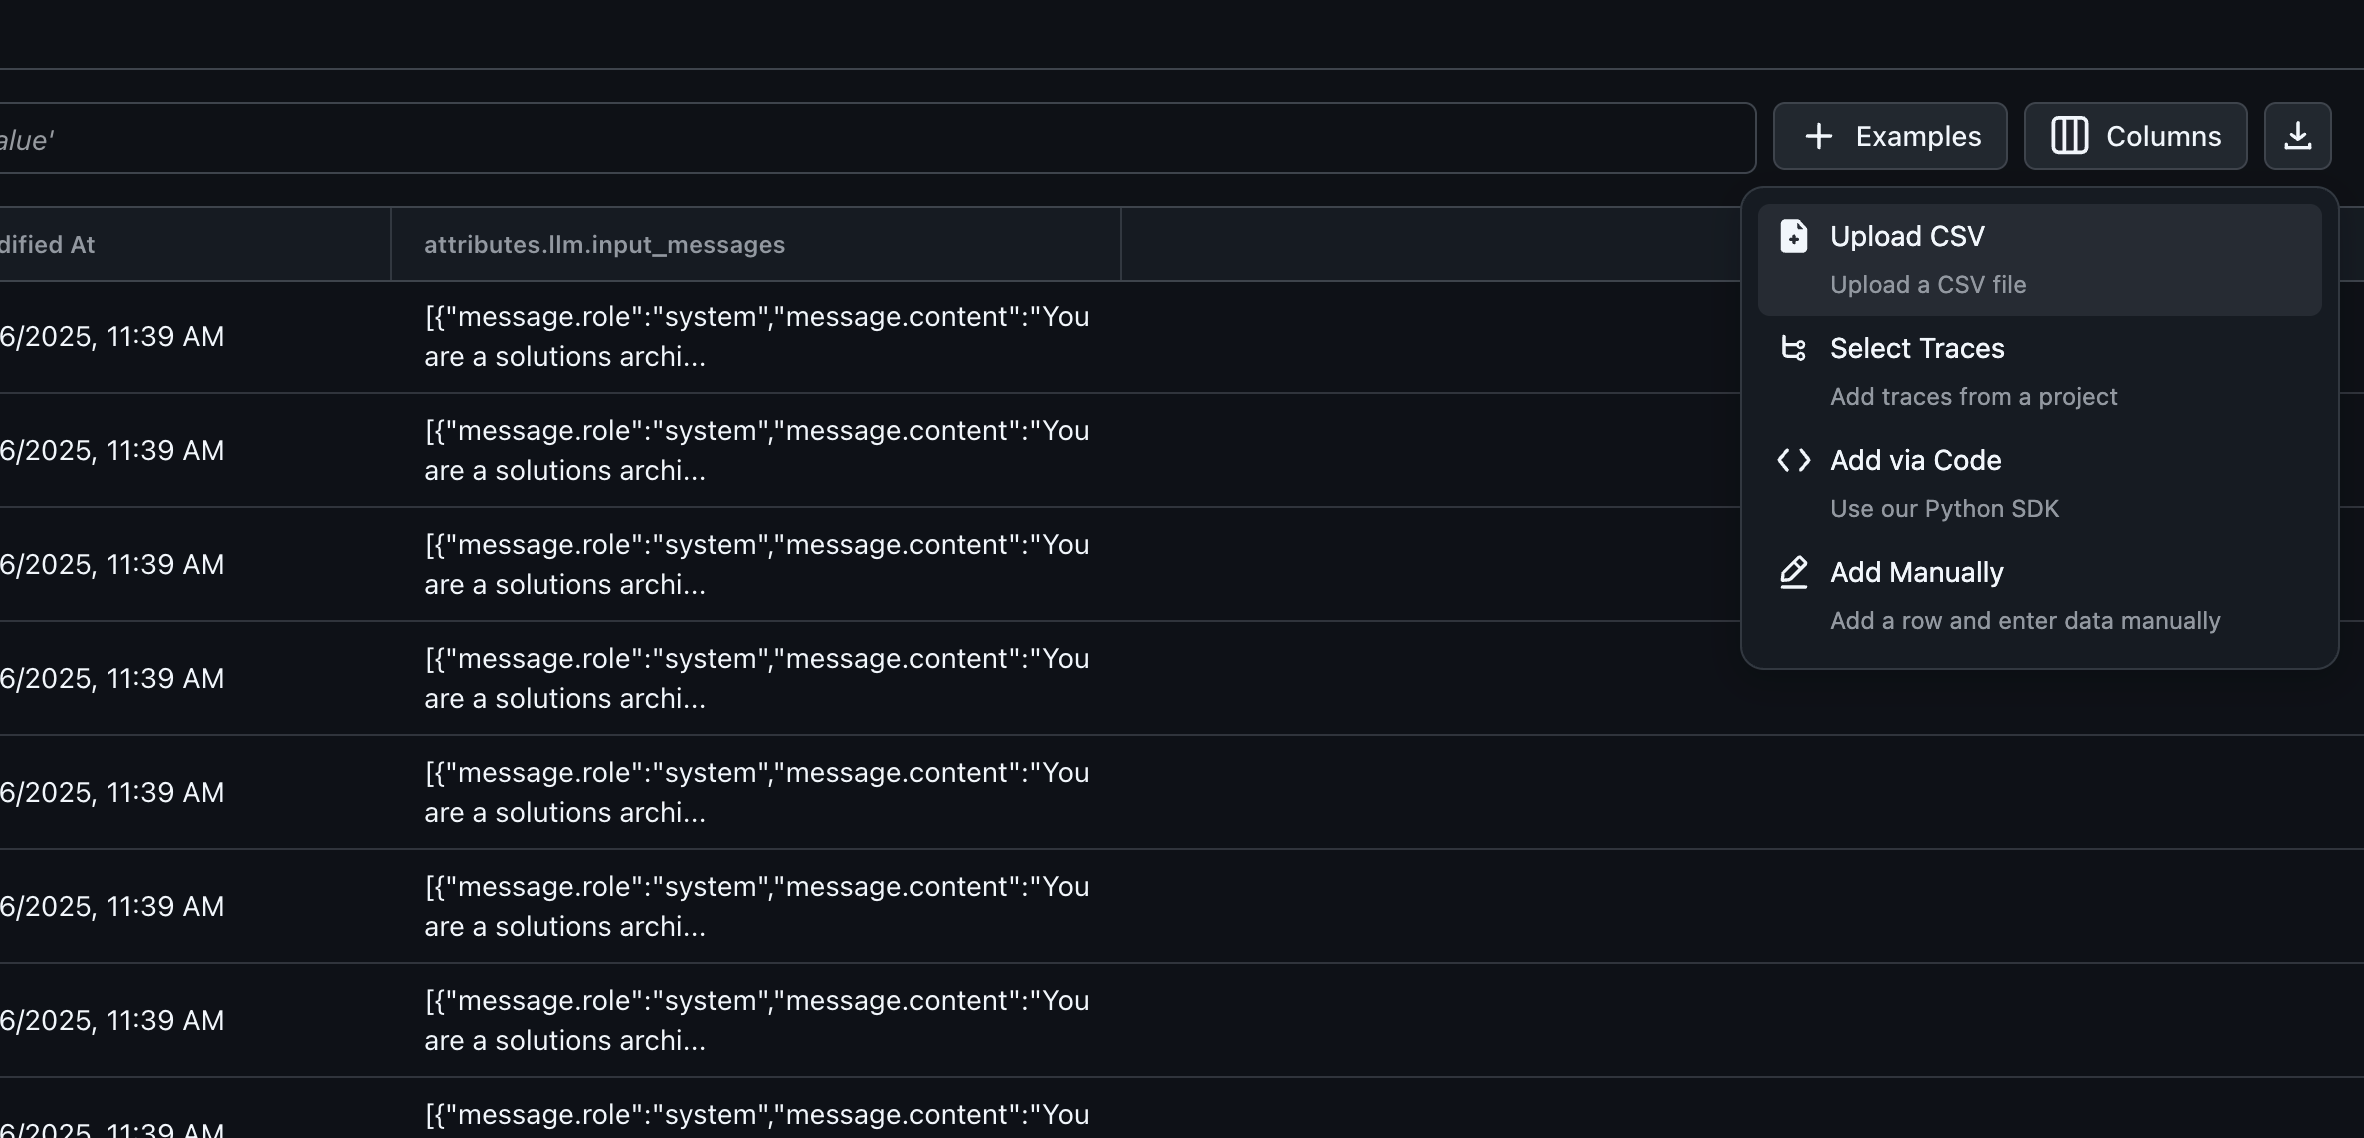Click the Add Manually pencil icon
Image resolution: width=2364 pixels, height=1138 pixels.
point(1794,572)
